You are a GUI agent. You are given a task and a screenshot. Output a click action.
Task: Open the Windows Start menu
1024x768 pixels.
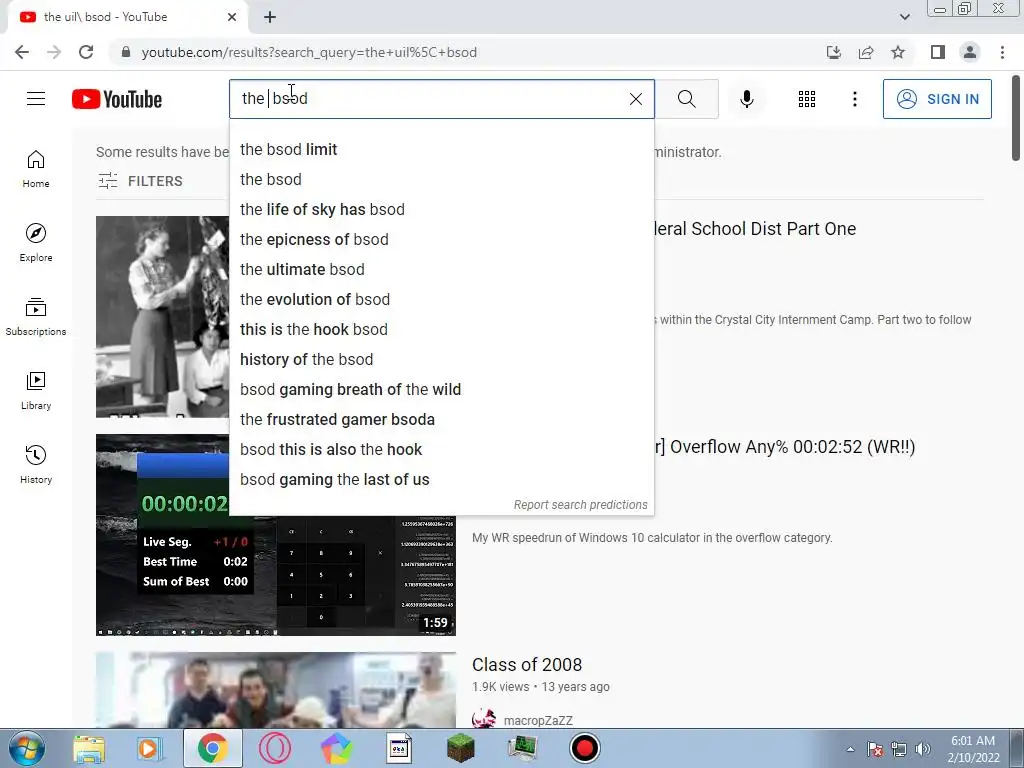coord(26,748)
